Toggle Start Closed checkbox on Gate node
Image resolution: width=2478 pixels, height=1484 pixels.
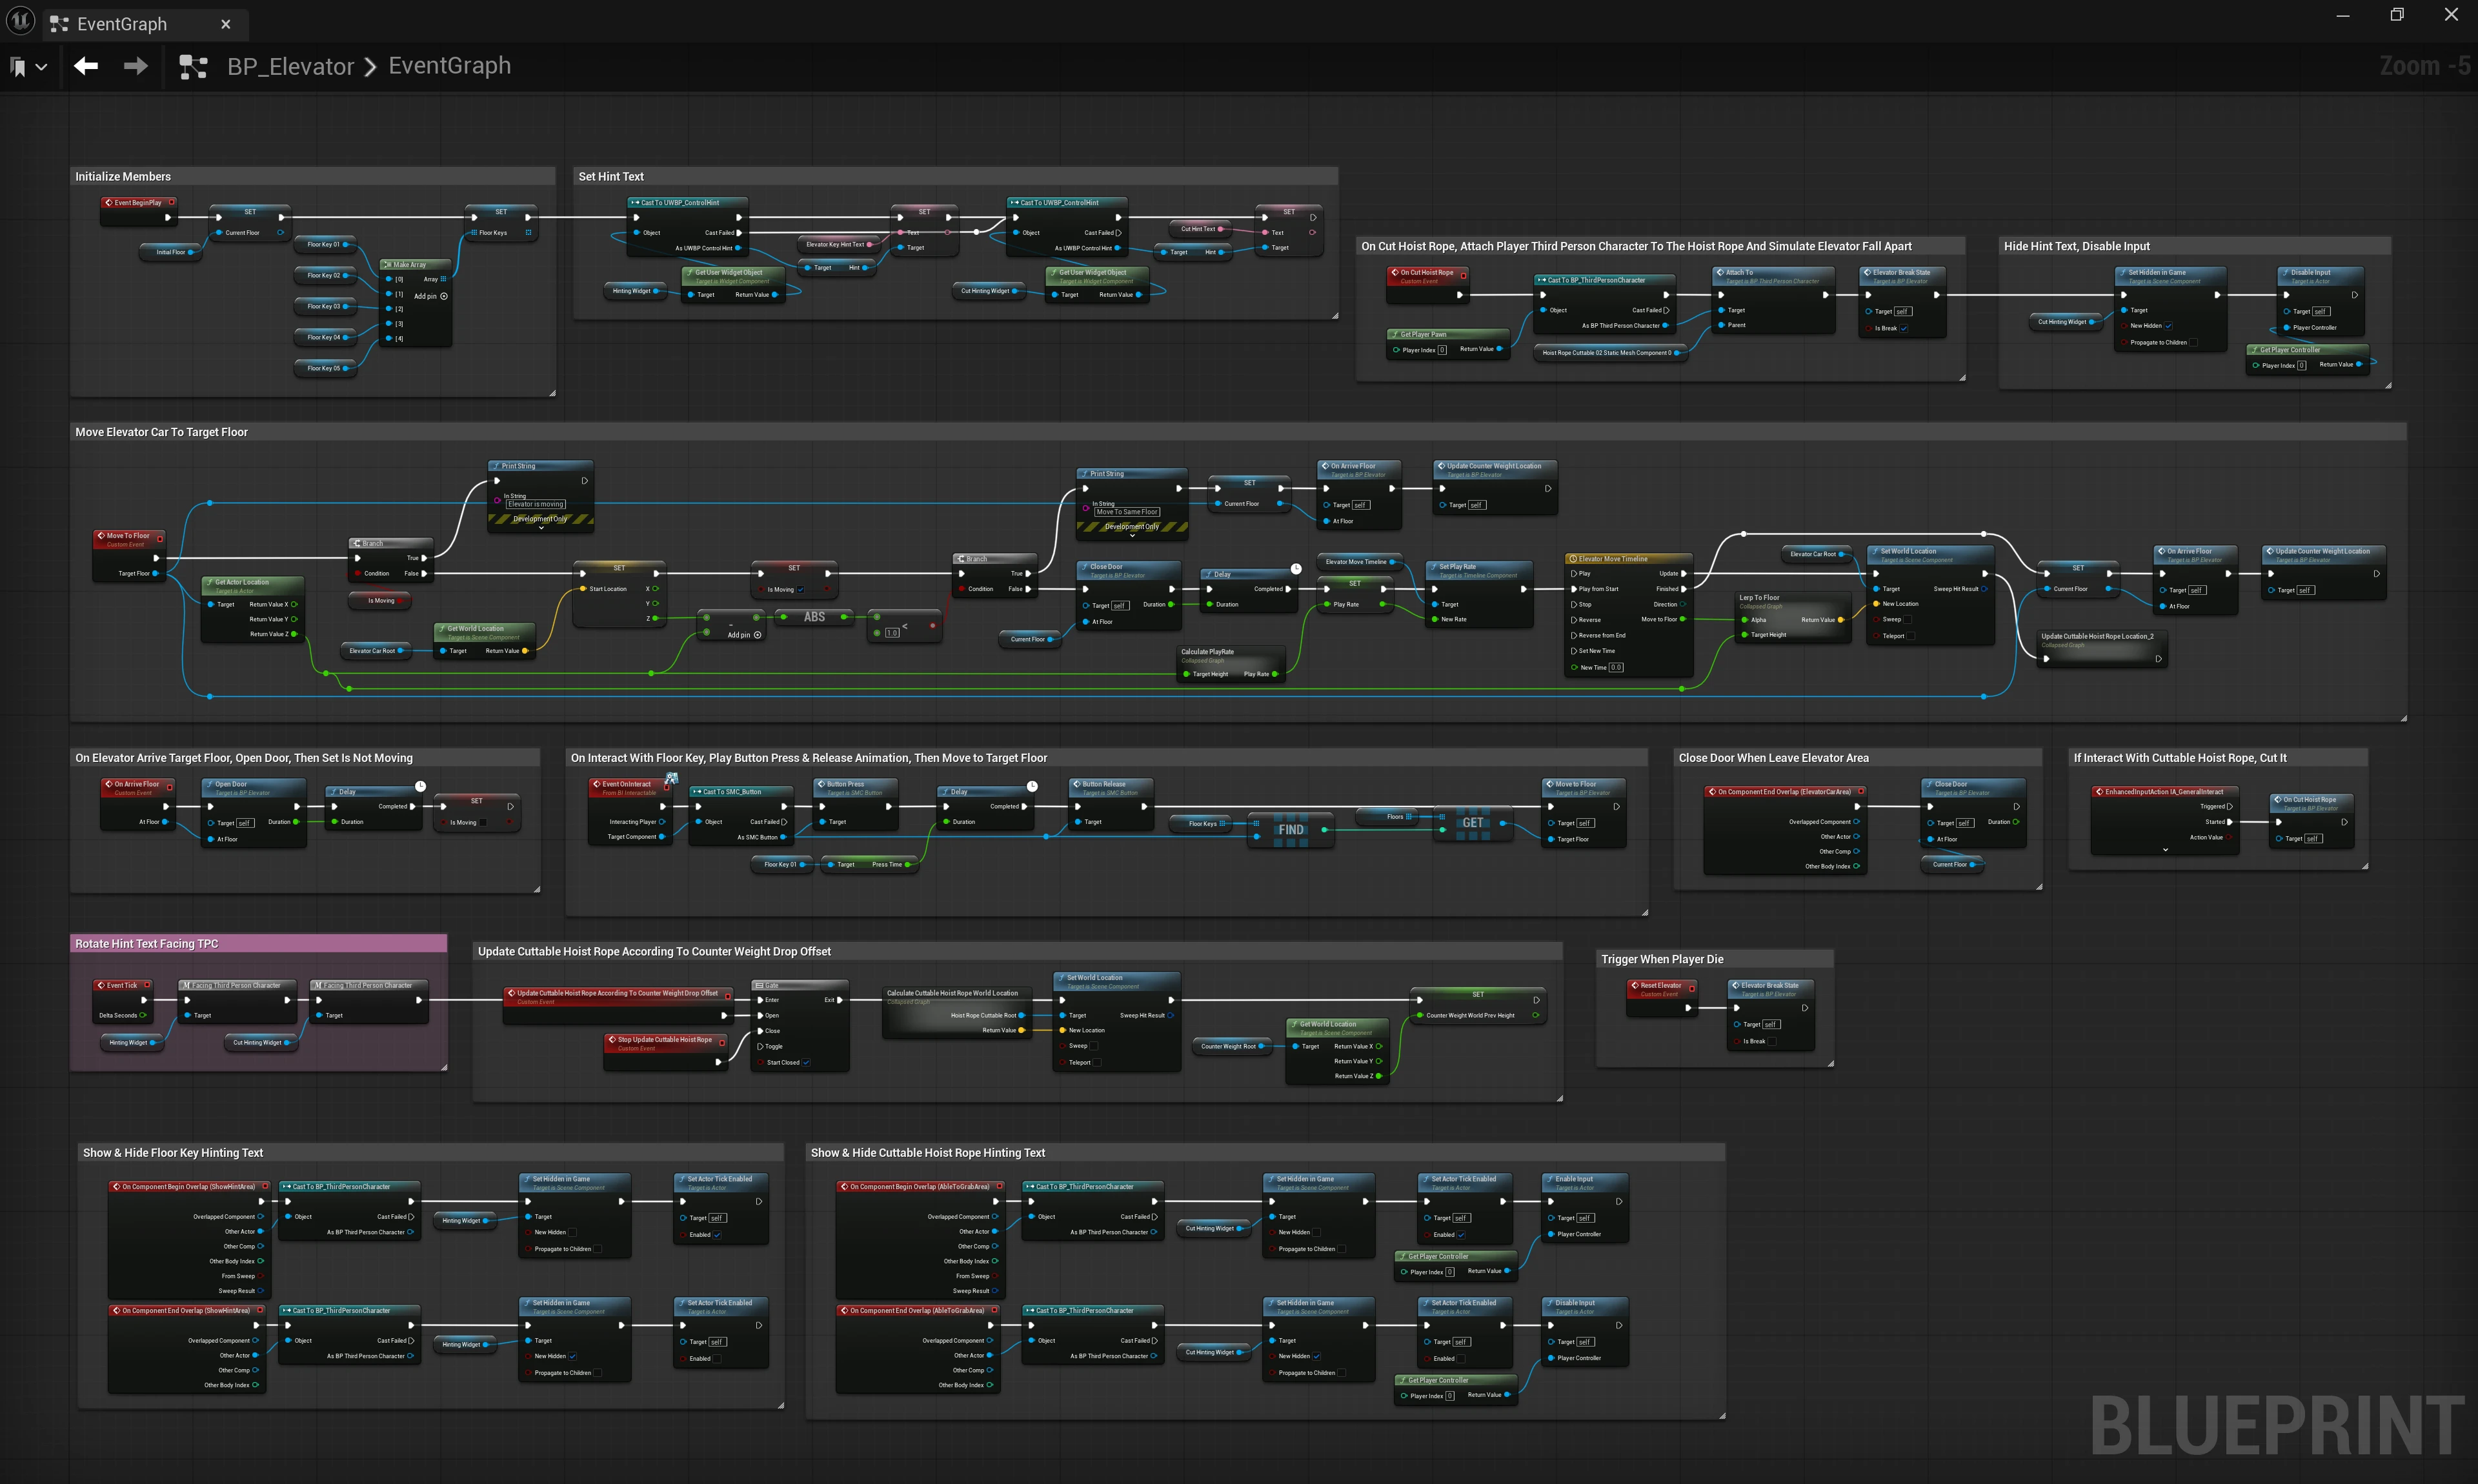coord(806,1062)
